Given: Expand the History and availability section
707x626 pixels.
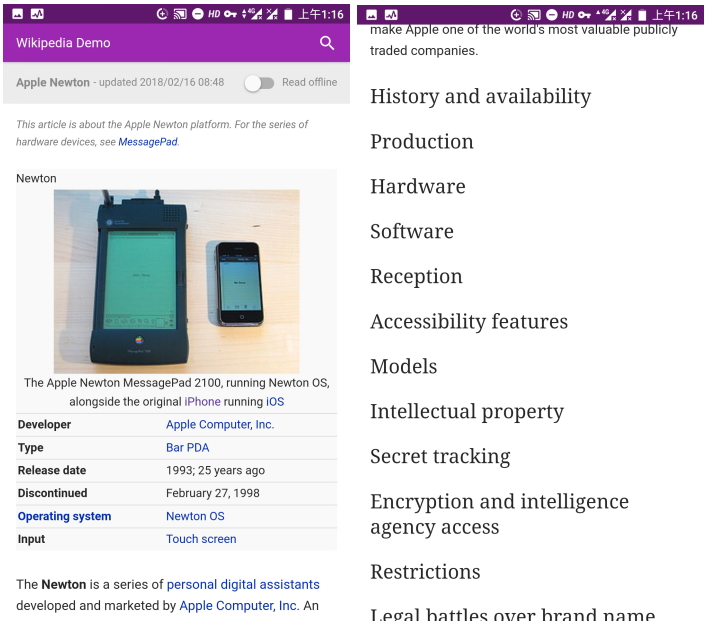Looking at the screenshot, I should (481, 97).
